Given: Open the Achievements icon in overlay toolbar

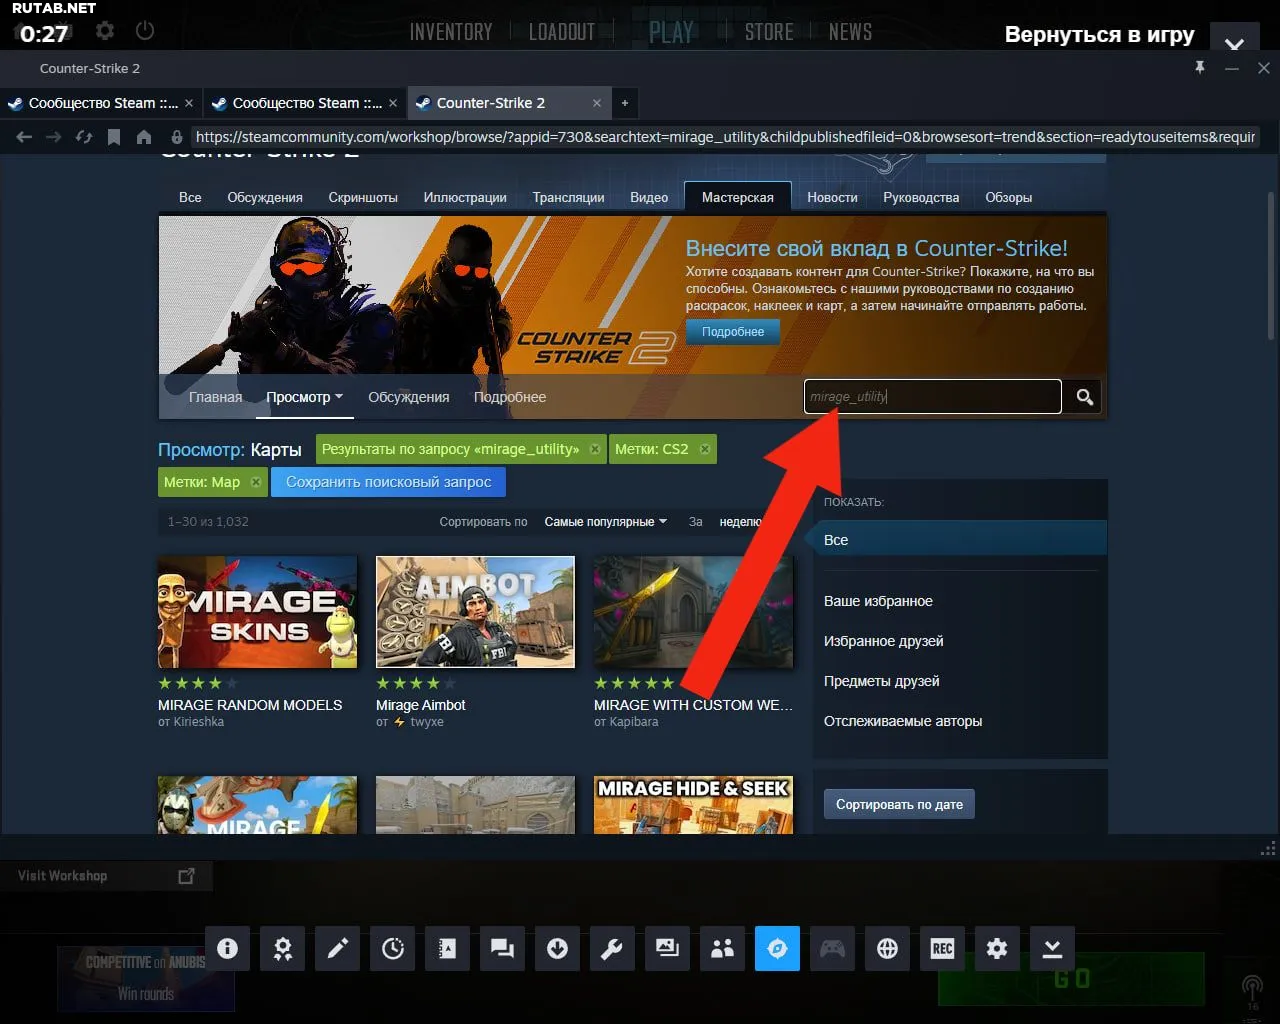Looking at the screenshot, I should [x=283, y=948].
